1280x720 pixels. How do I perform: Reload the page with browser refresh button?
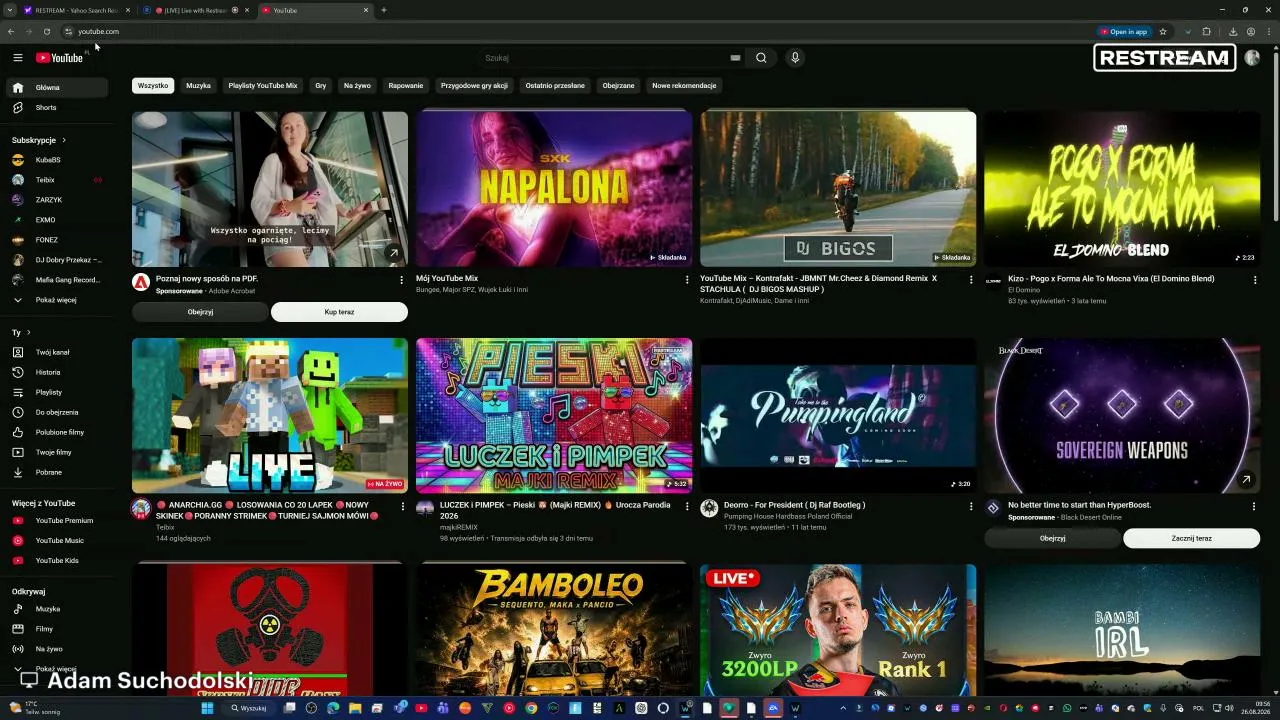(x=47, y=31)
